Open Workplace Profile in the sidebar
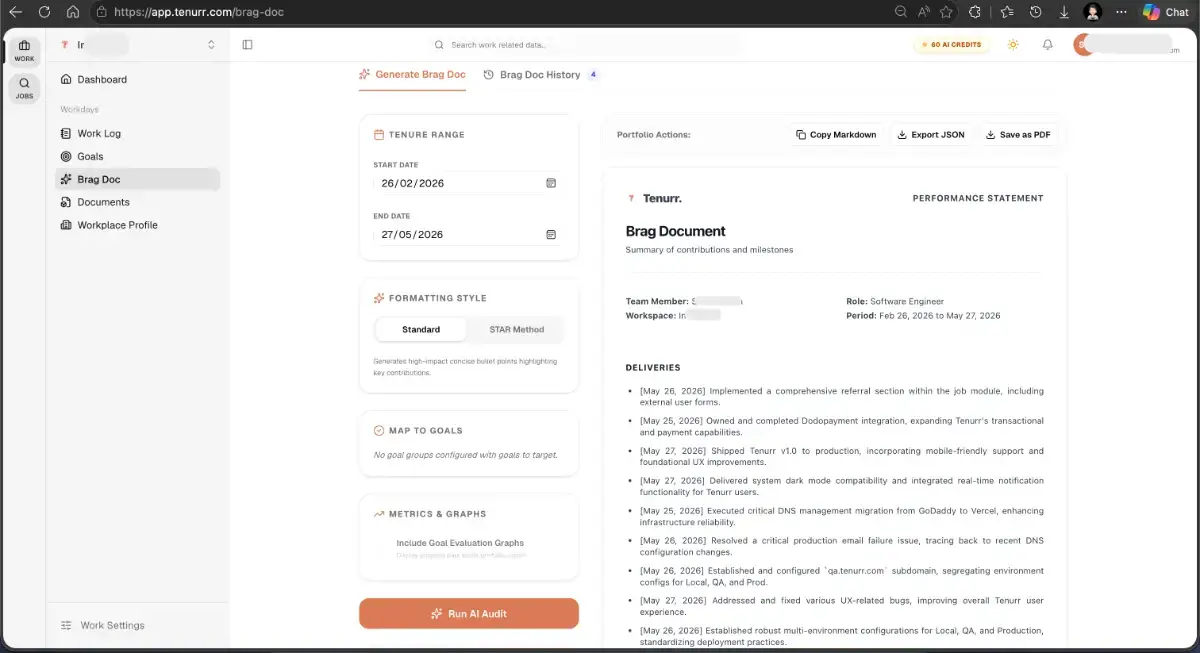The image size is (1200, 653). (x=135, y=225)
